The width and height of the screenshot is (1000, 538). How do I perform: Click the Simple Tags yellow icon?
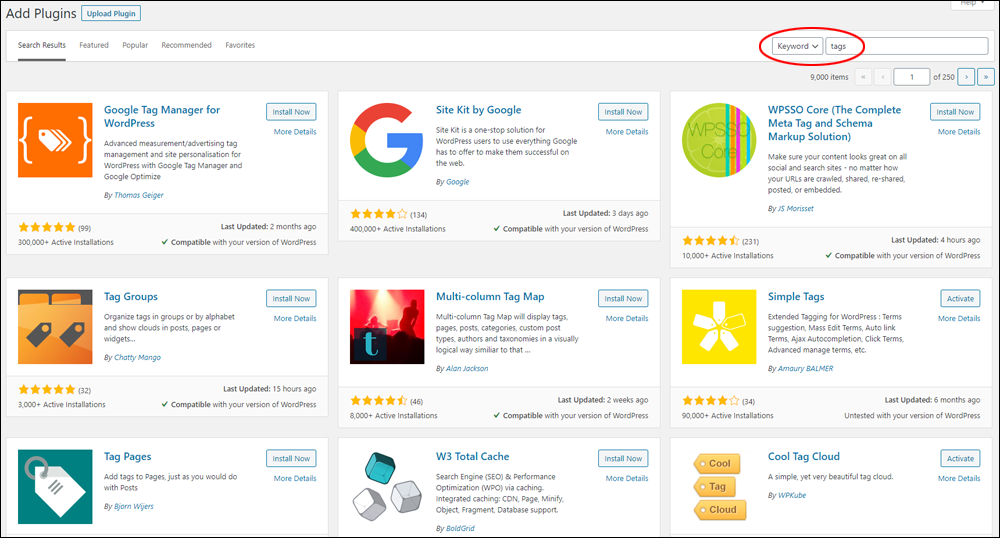[719, 327]
